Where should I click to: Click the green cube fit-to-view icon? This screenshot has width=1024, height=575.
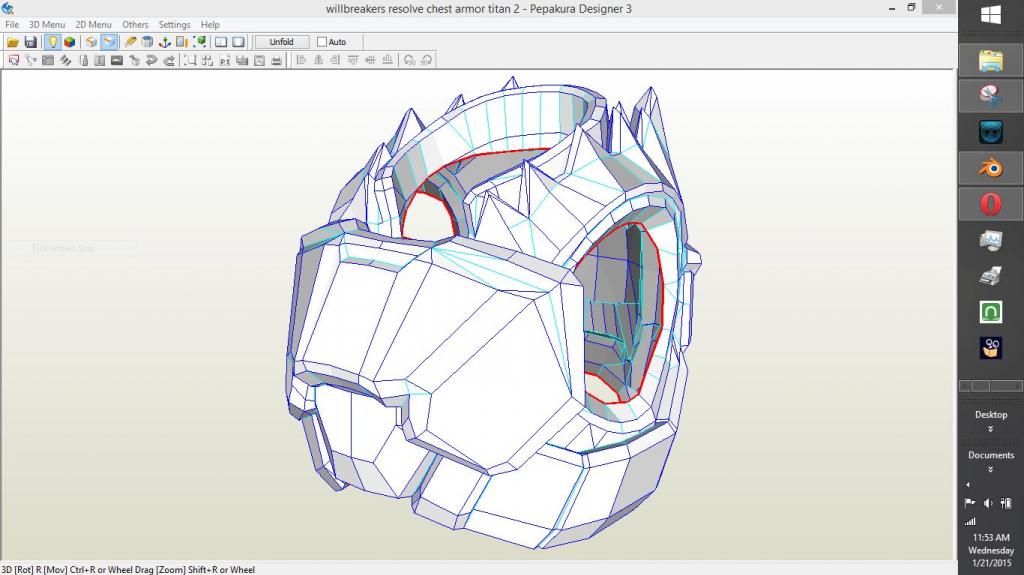click(200, 42)
